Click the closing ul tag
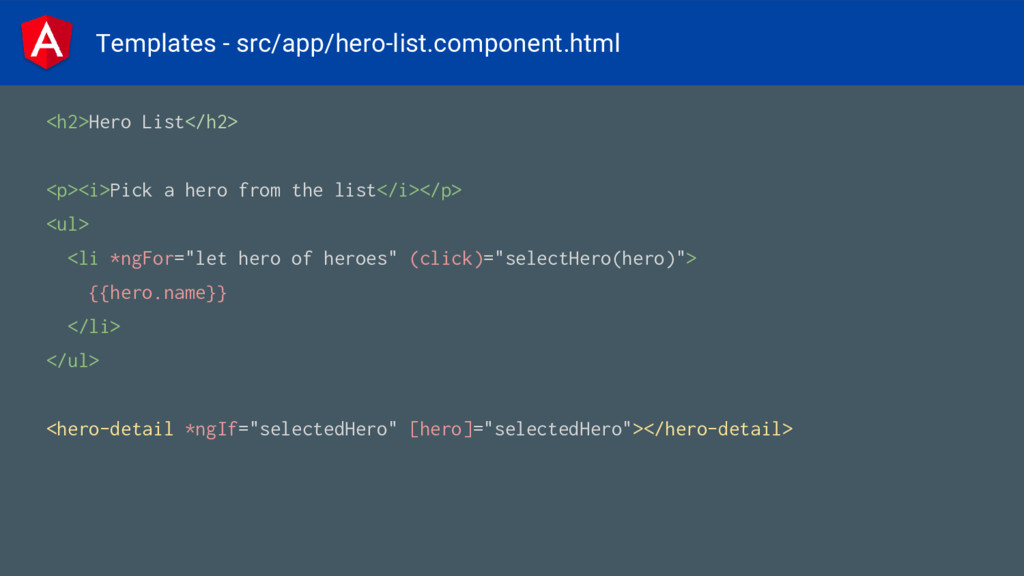Image resolution: width=1024 pixels, height=576 pixels. pyautogui.click(x=72, y=360)
